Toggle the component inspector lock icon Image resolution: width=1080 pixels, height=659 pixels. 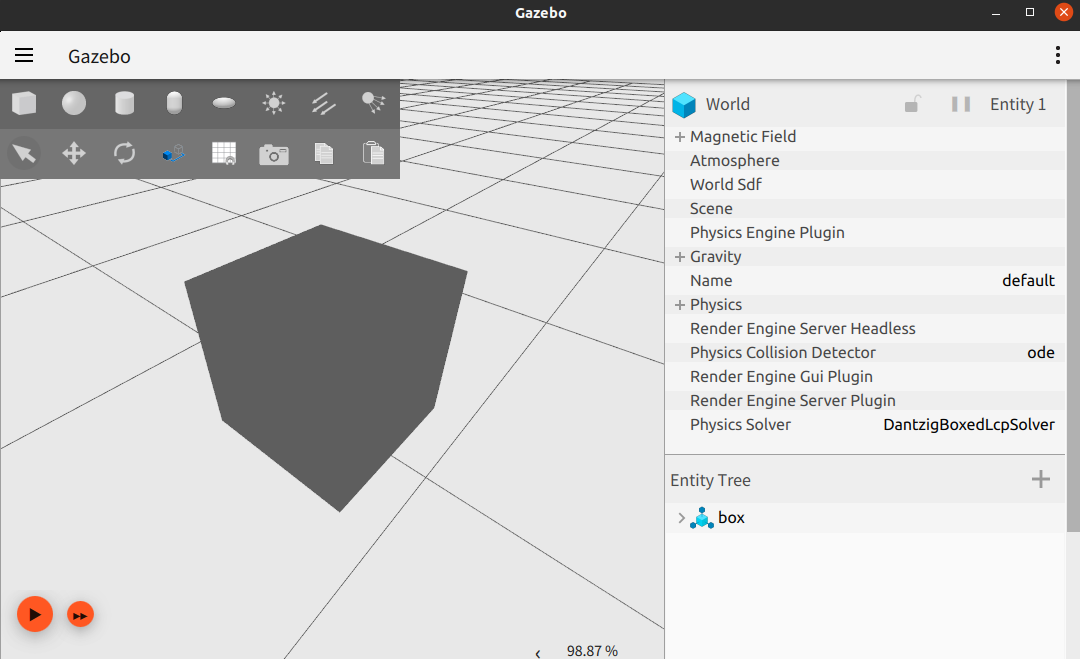click(912, 104)
